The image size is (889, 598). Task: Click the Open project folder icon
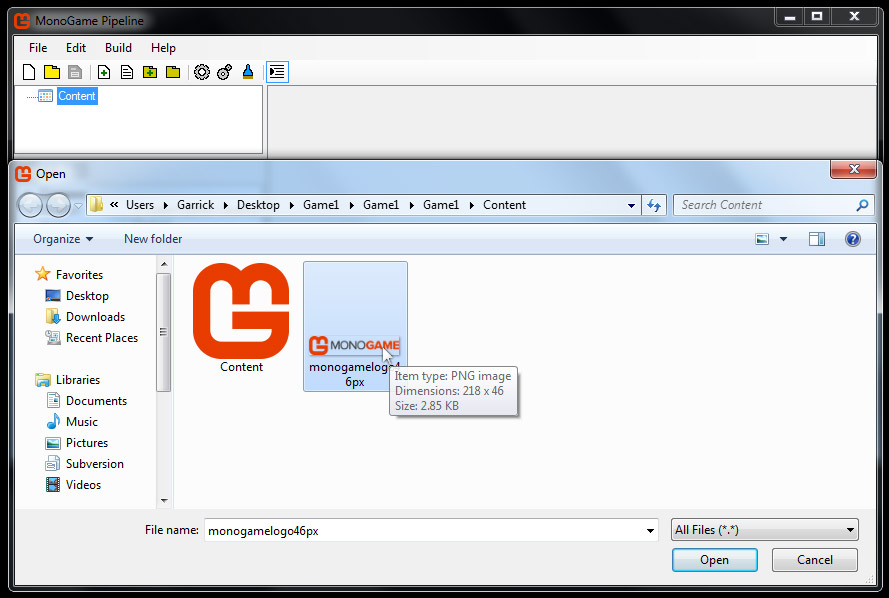tap(51, 72)
